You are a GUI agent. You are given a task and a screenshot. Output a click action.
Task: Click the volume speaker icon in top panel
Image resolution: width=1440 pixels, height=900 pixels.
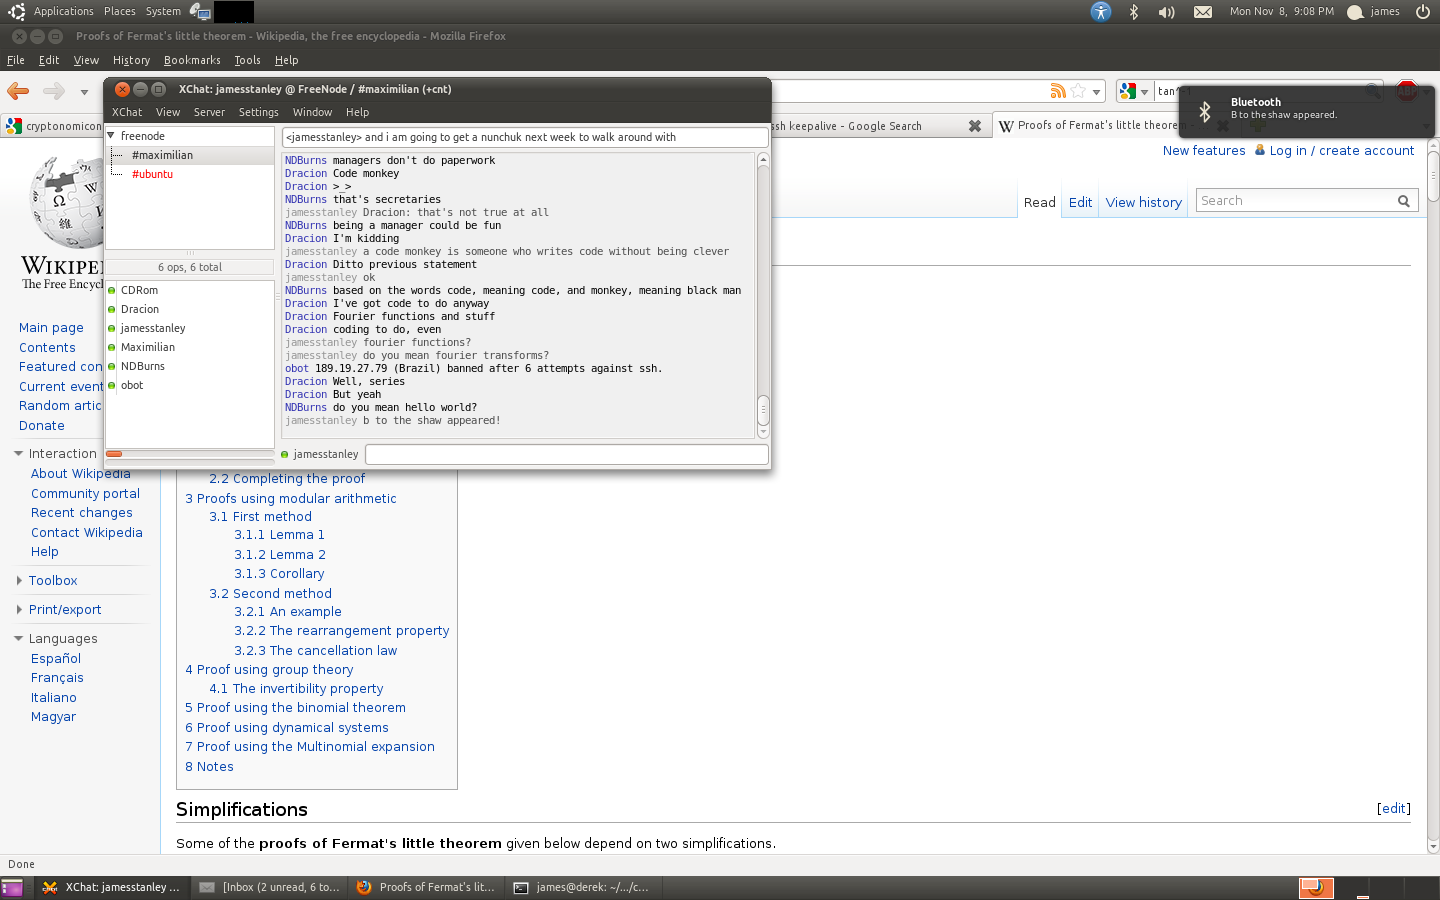pyautogui.click(x=1166, y=12)
